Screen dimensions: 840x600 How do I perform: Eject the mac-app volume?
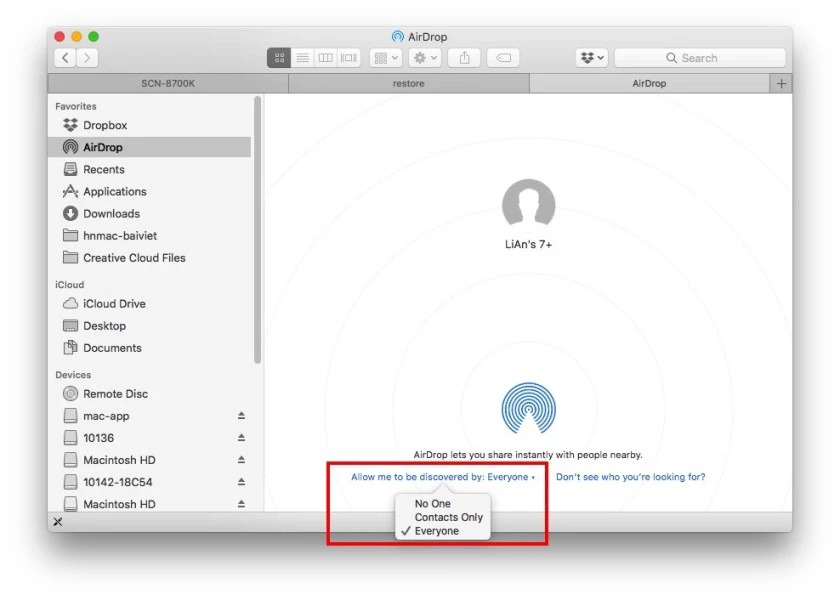(241, 416)
